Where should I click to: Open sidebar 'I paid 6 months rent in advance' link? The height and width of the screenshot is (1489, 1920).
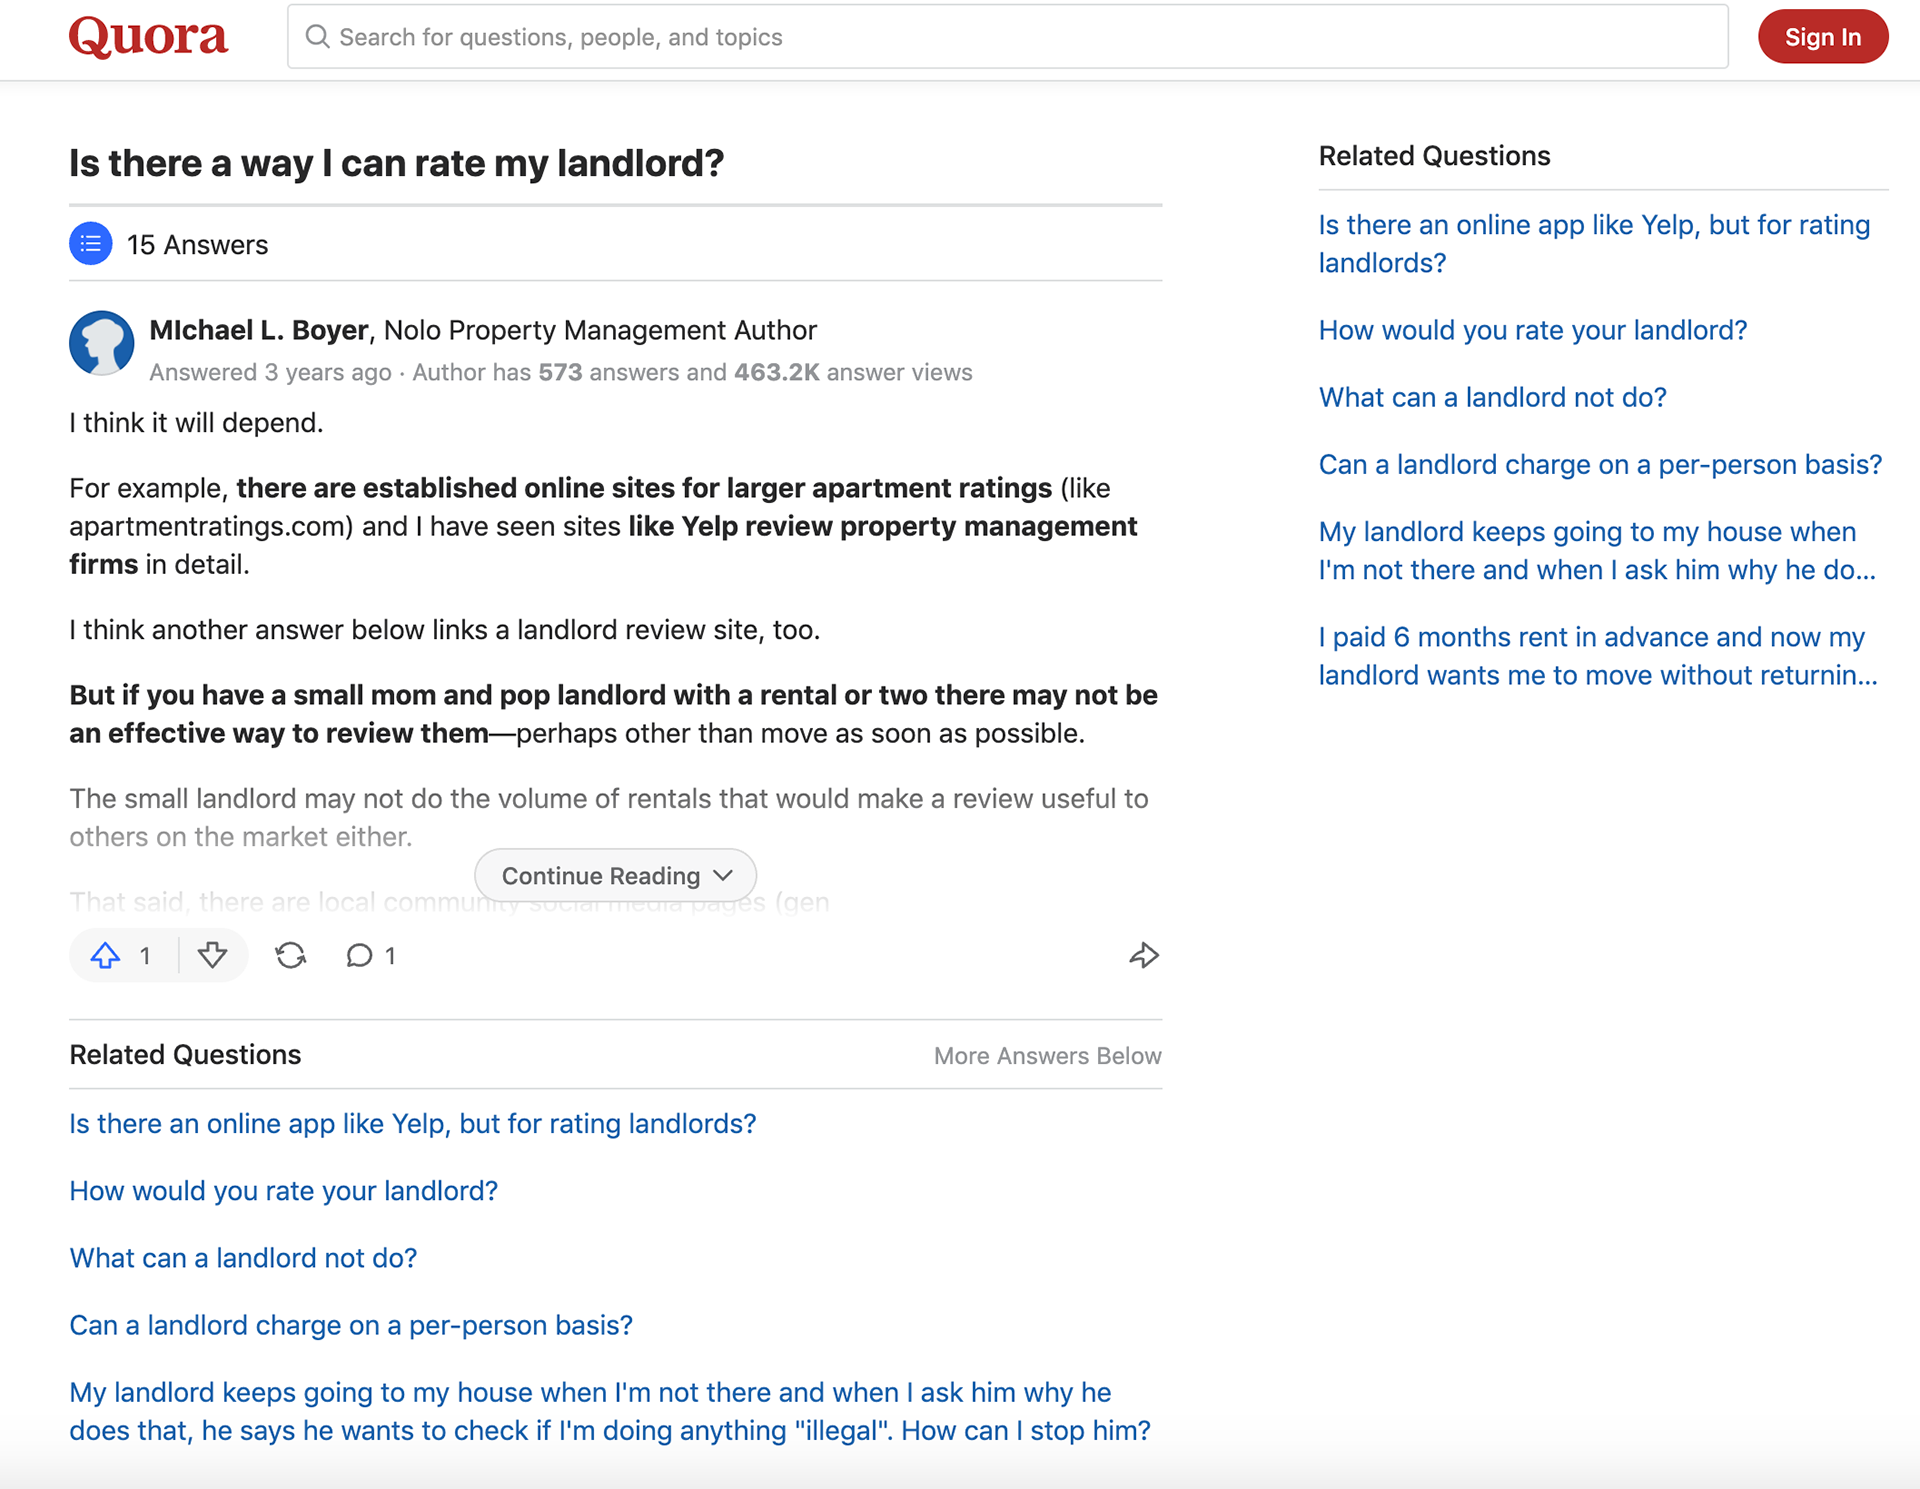(x=1598, y=656)
